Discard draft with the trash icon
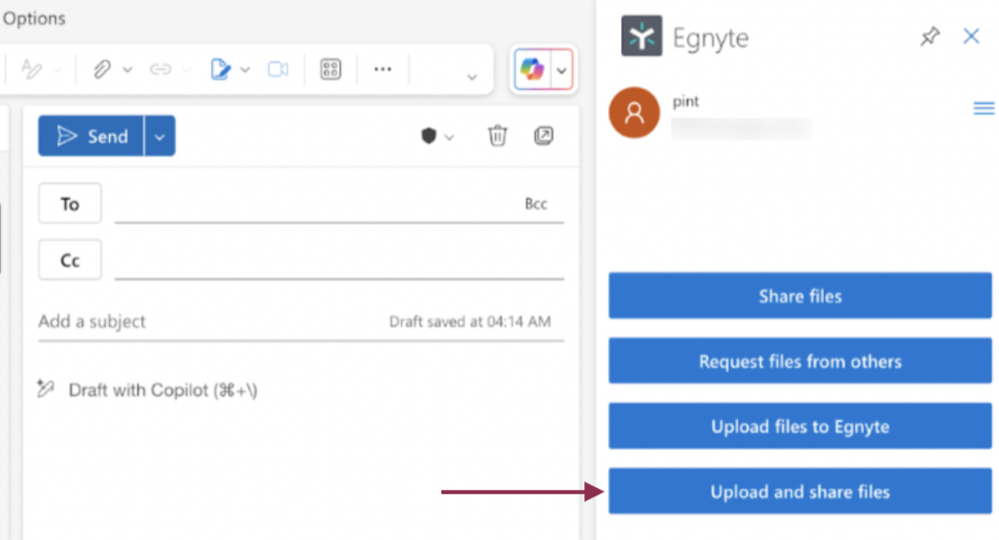Image resolution: width=999 pixels, height=540 pixels. (497, 136)
